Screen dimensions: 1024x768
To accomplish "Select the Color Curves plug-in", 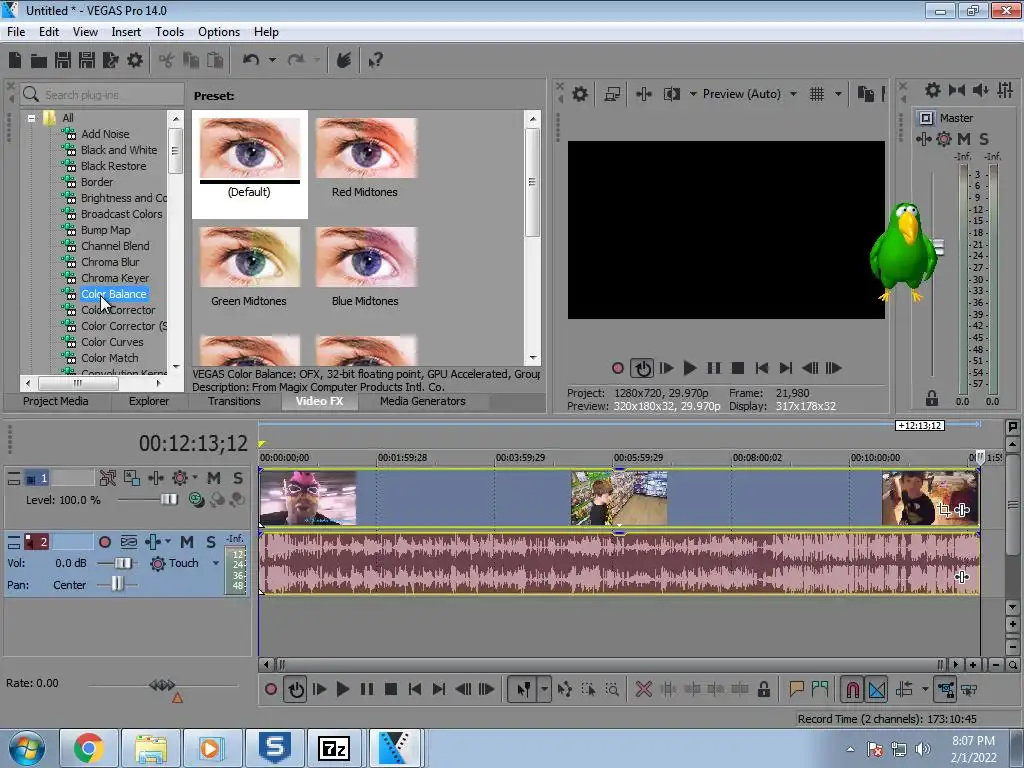I will click(112, 342).
